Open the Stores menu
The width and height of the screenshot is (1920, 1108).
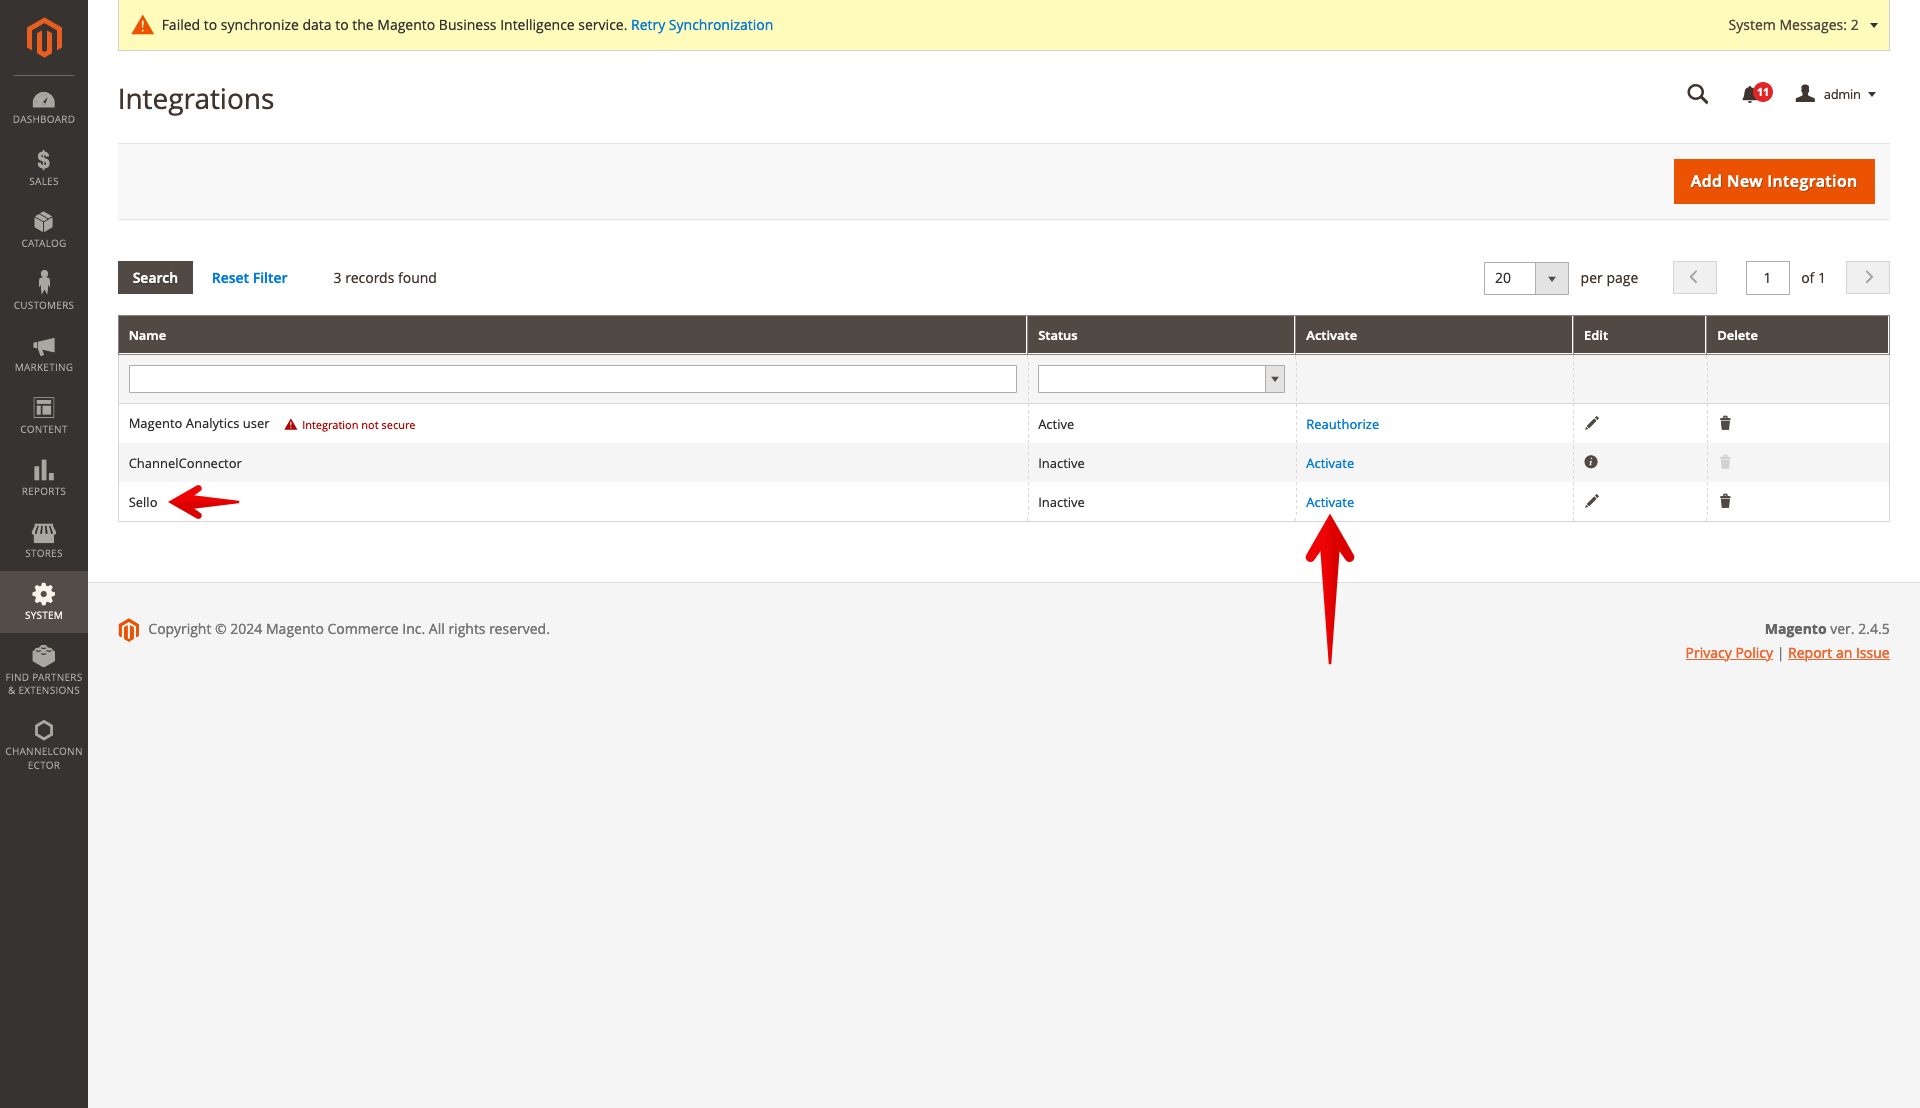click(44, 541)
